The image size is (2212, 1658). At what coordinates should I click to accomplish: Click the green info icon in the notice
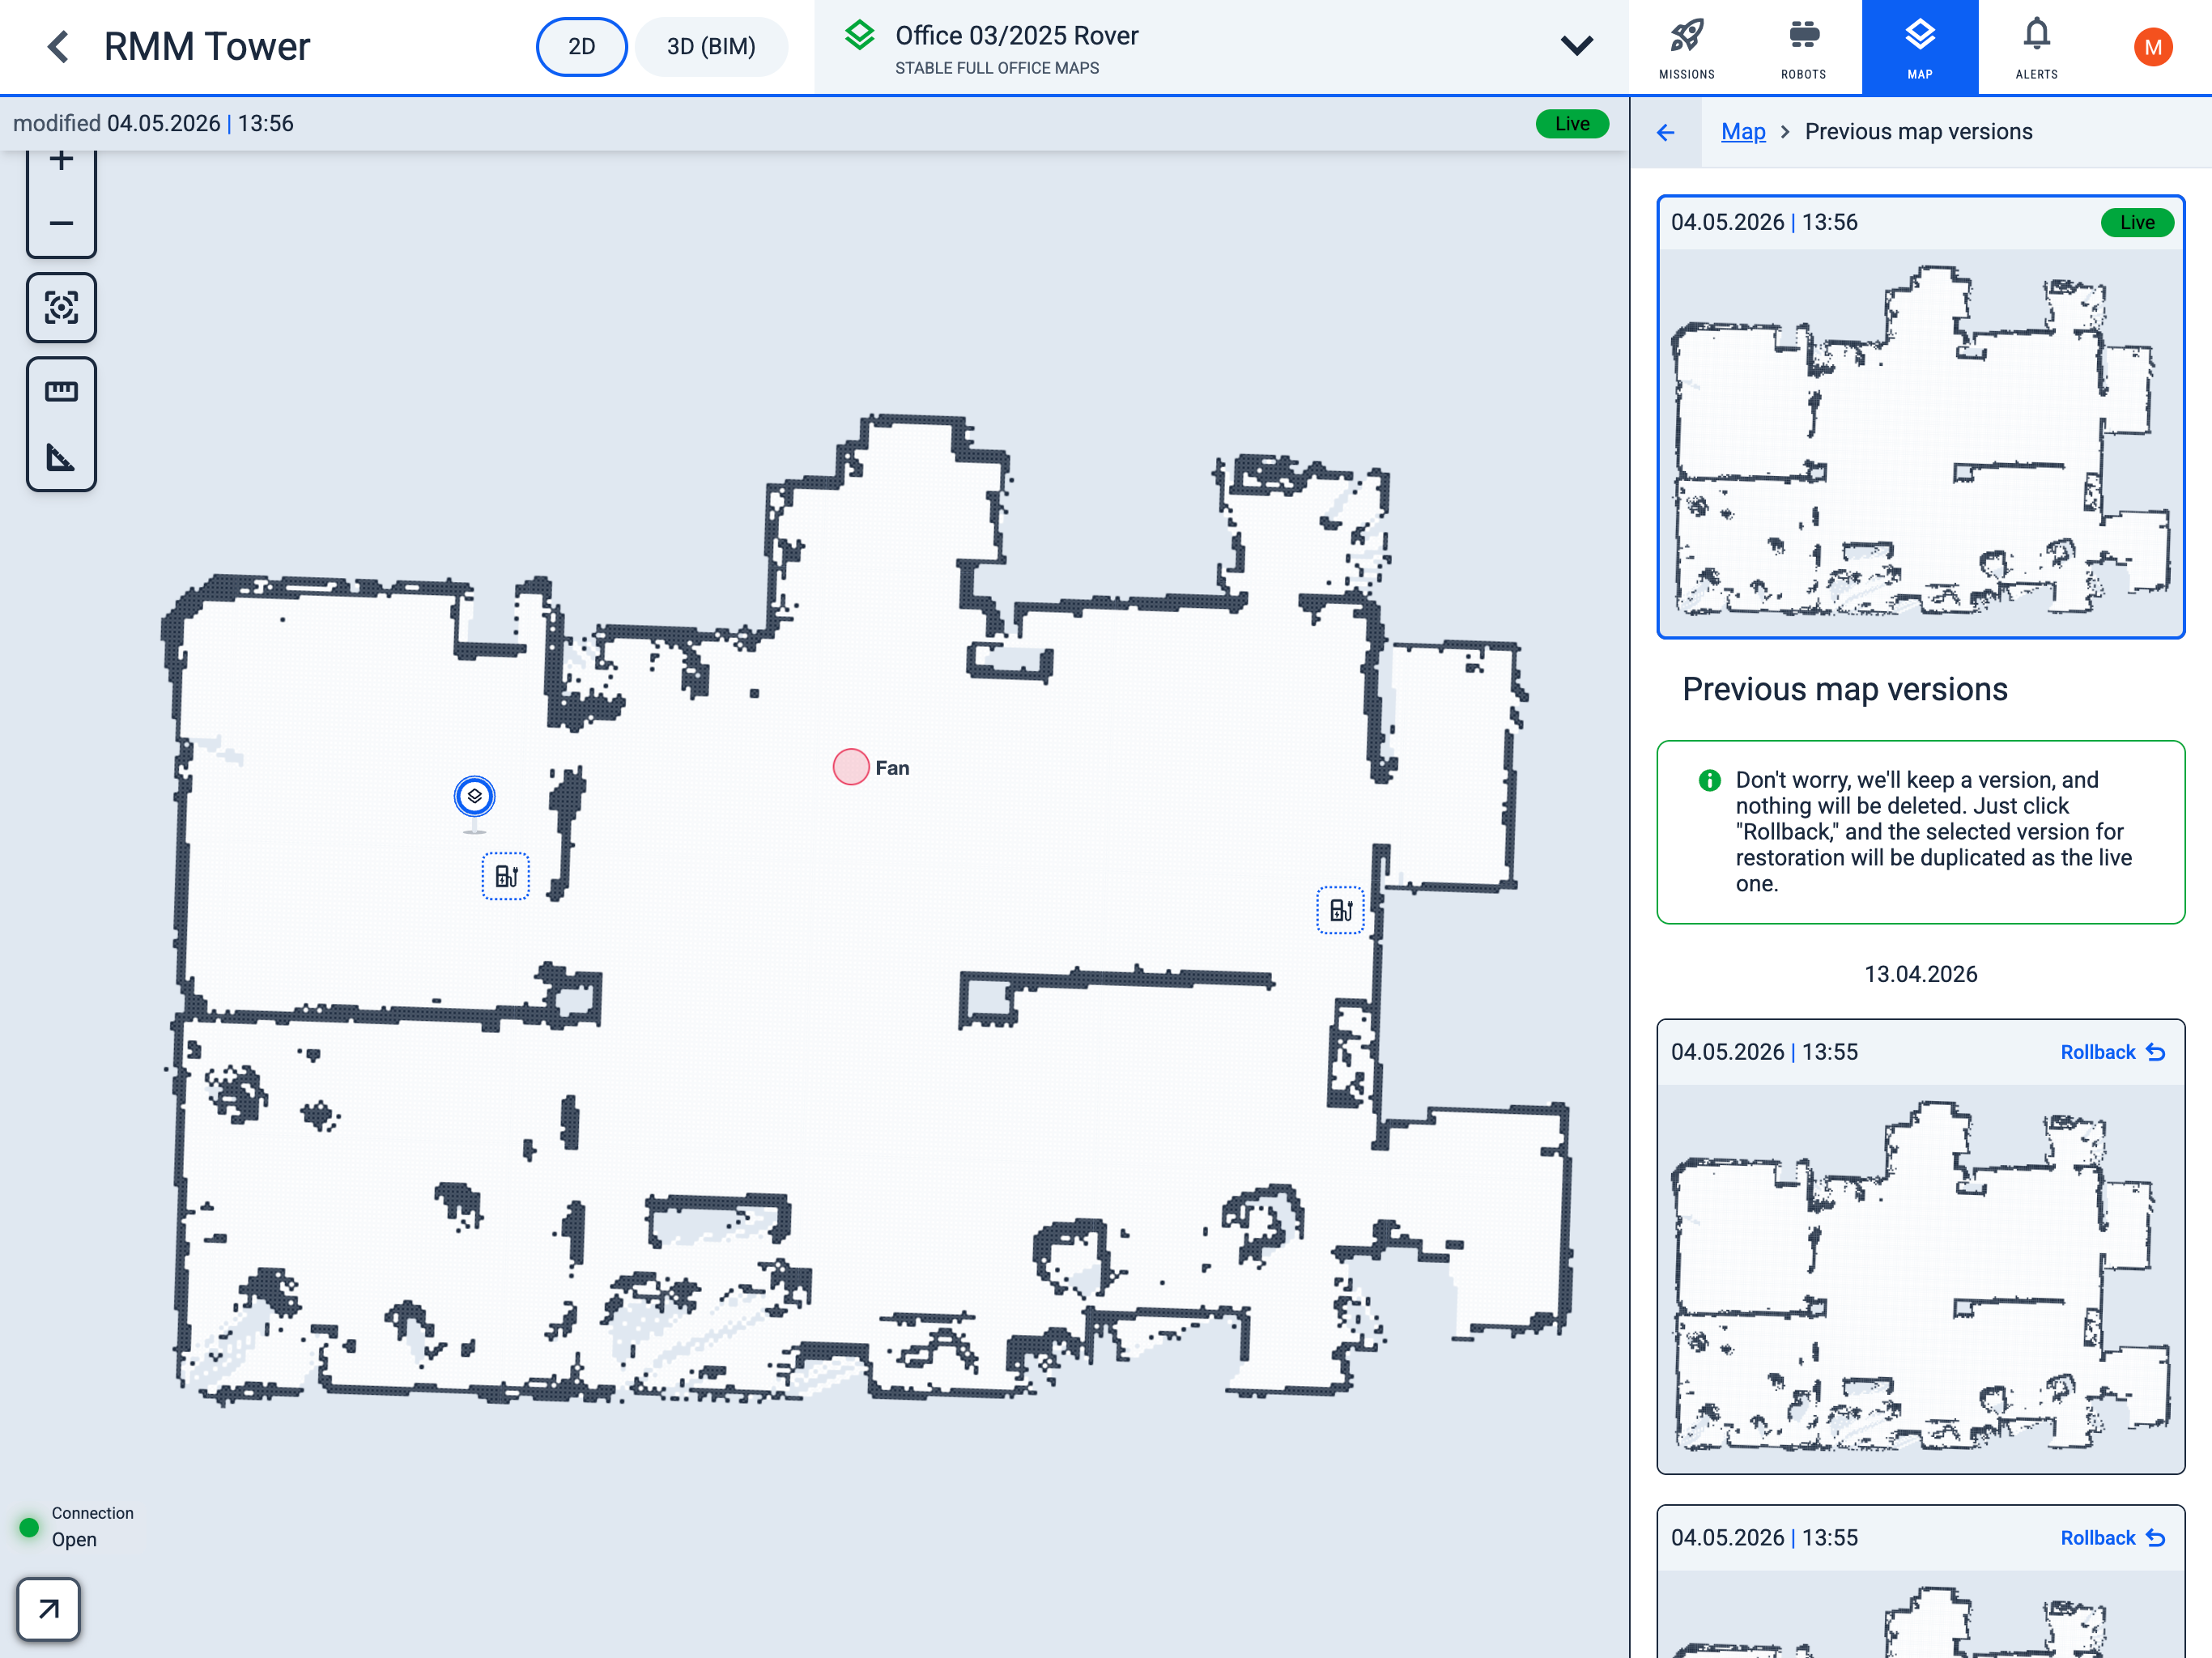[x=1709, y=780]
